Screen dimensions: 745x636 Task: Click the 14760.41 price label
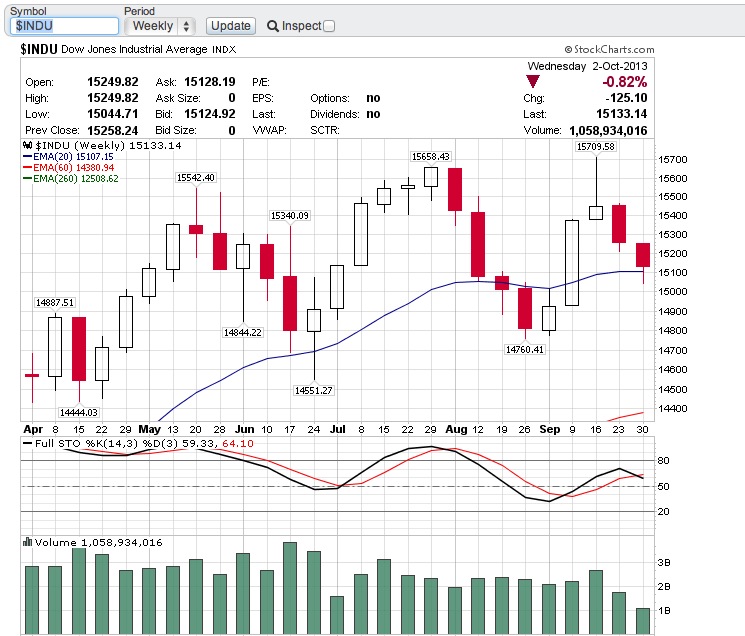(525, 350)
